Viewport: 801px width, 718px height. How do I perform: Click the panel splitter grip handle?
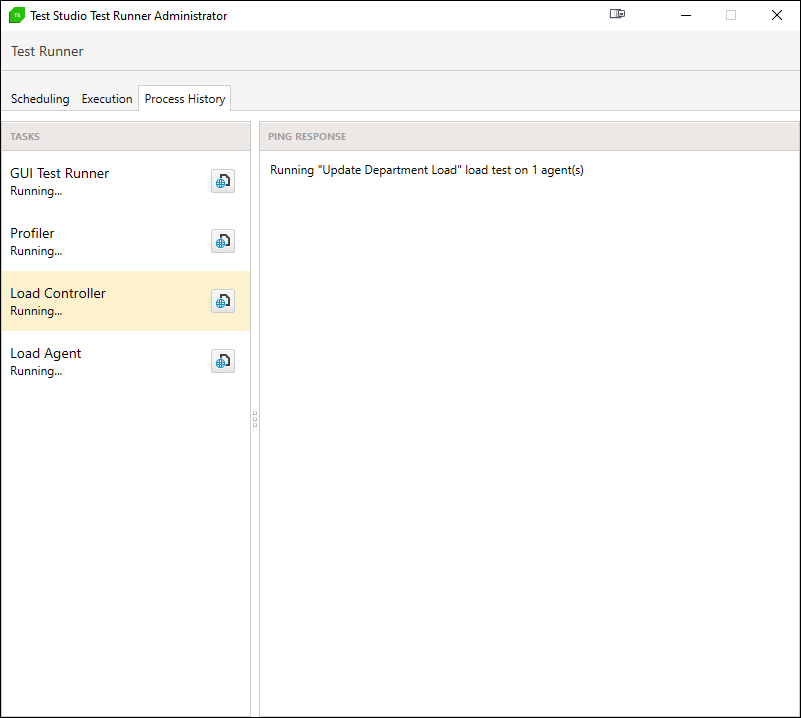pos(255,419)
